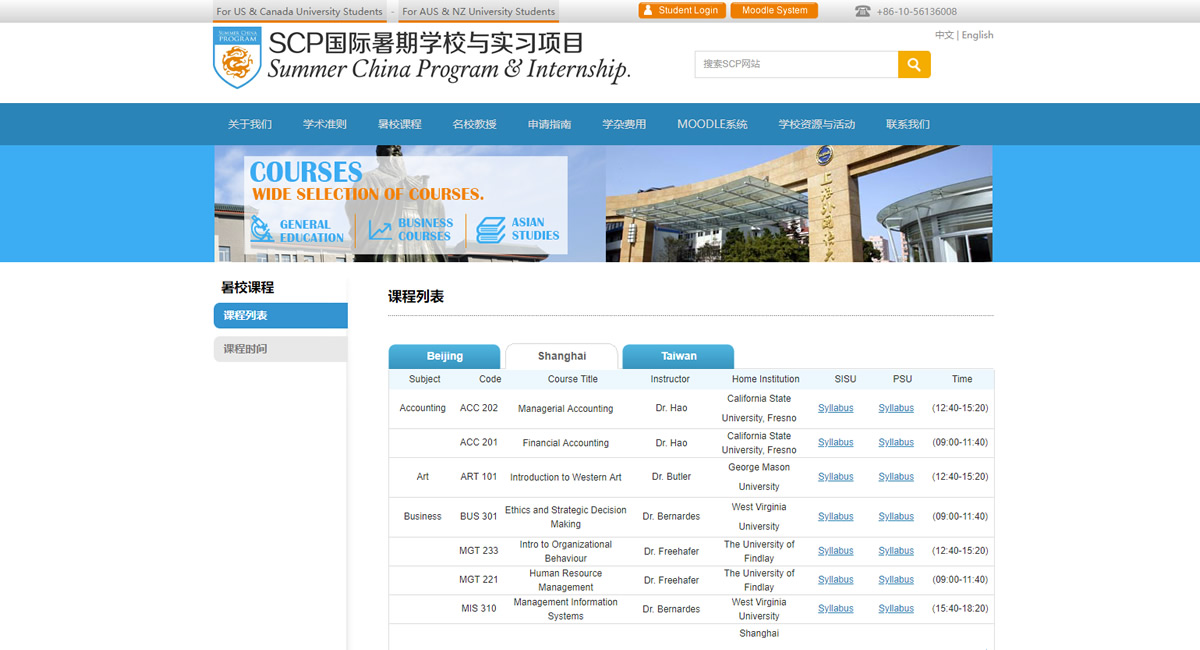Click the telephone icon beside phone number
Image resolution: width=1200 pixels, height=650 pixels.
(862, 12)
